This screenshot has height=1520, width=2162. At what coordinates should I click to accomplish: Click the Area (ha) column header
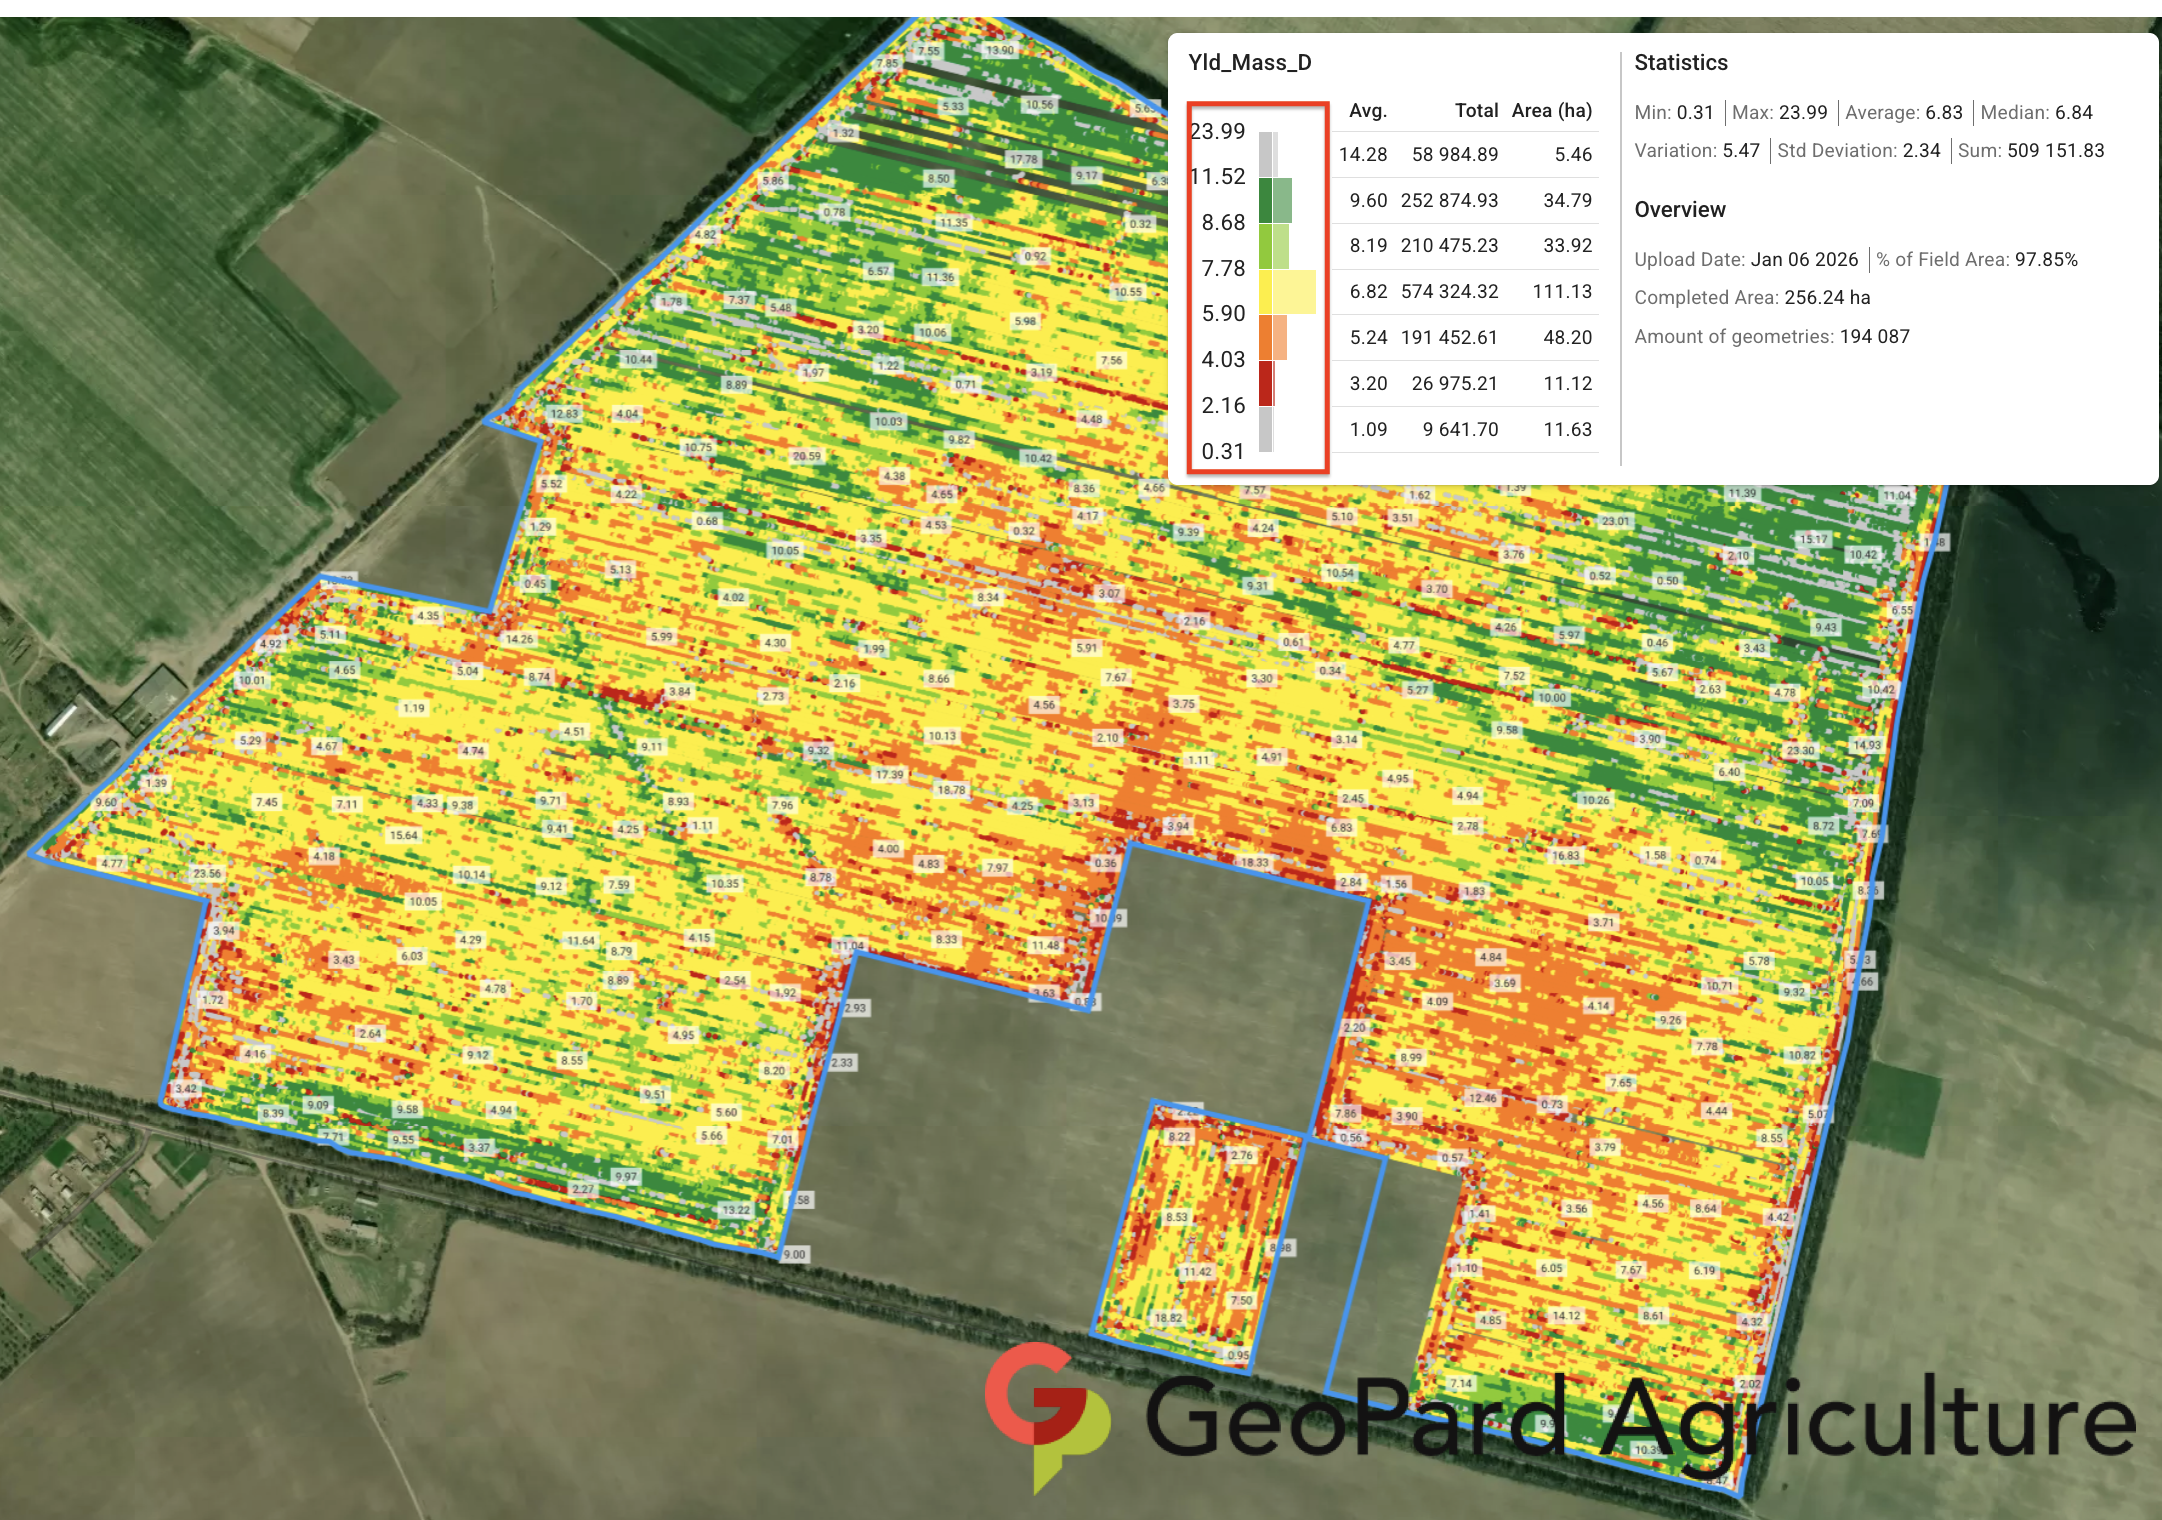coord(1551,111)
